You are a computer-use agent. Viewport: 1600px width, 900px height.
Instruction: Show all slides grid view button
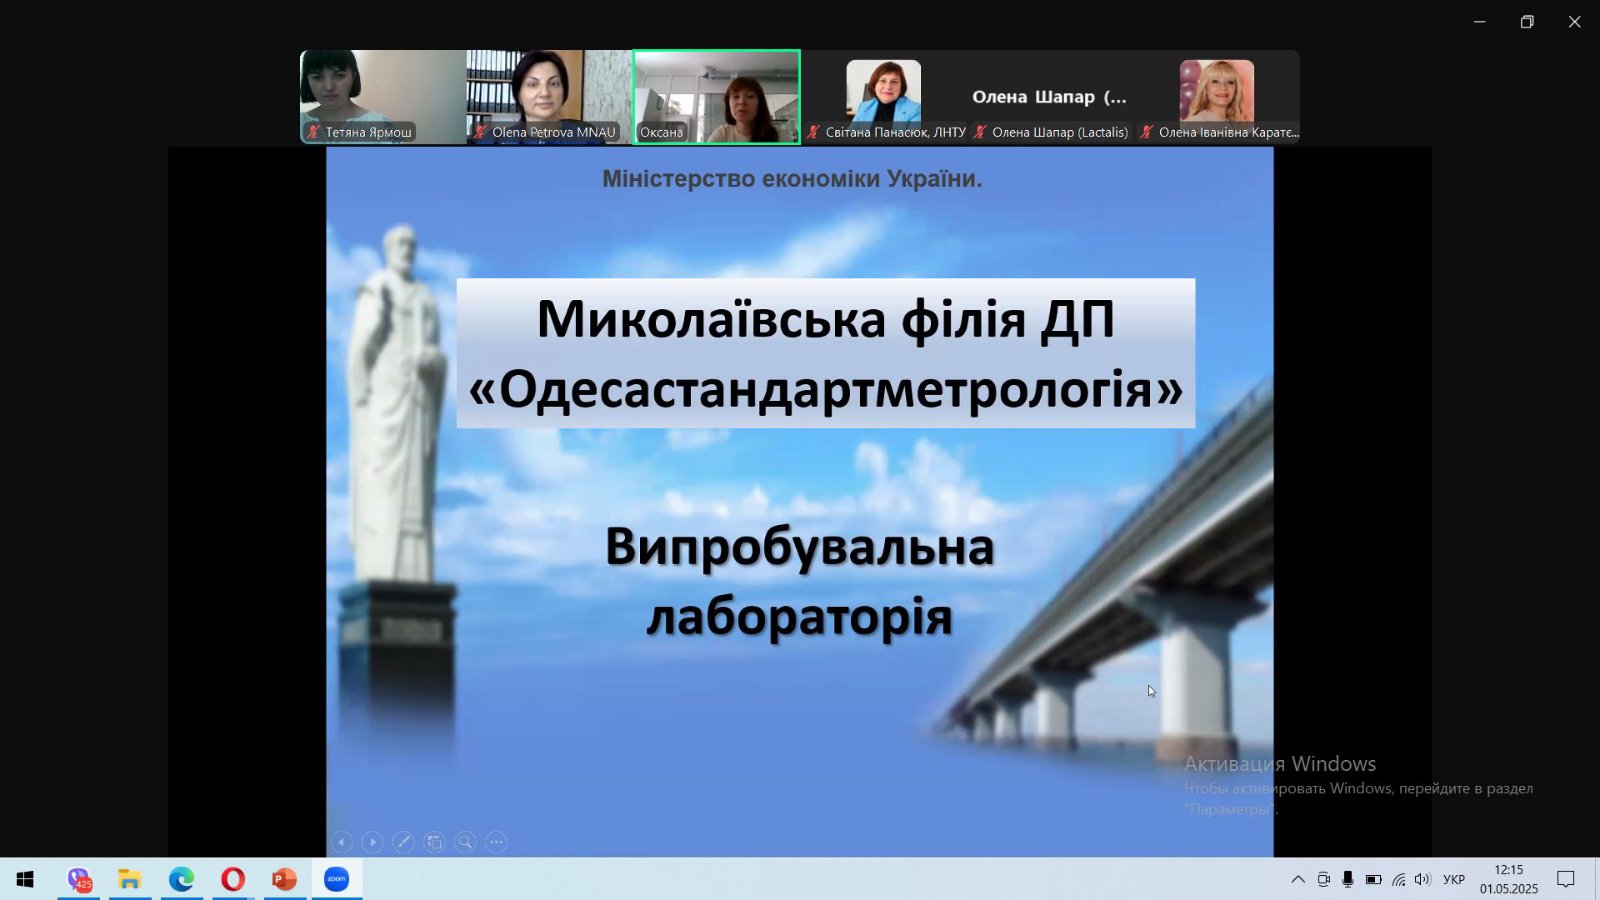coord(434,842)
